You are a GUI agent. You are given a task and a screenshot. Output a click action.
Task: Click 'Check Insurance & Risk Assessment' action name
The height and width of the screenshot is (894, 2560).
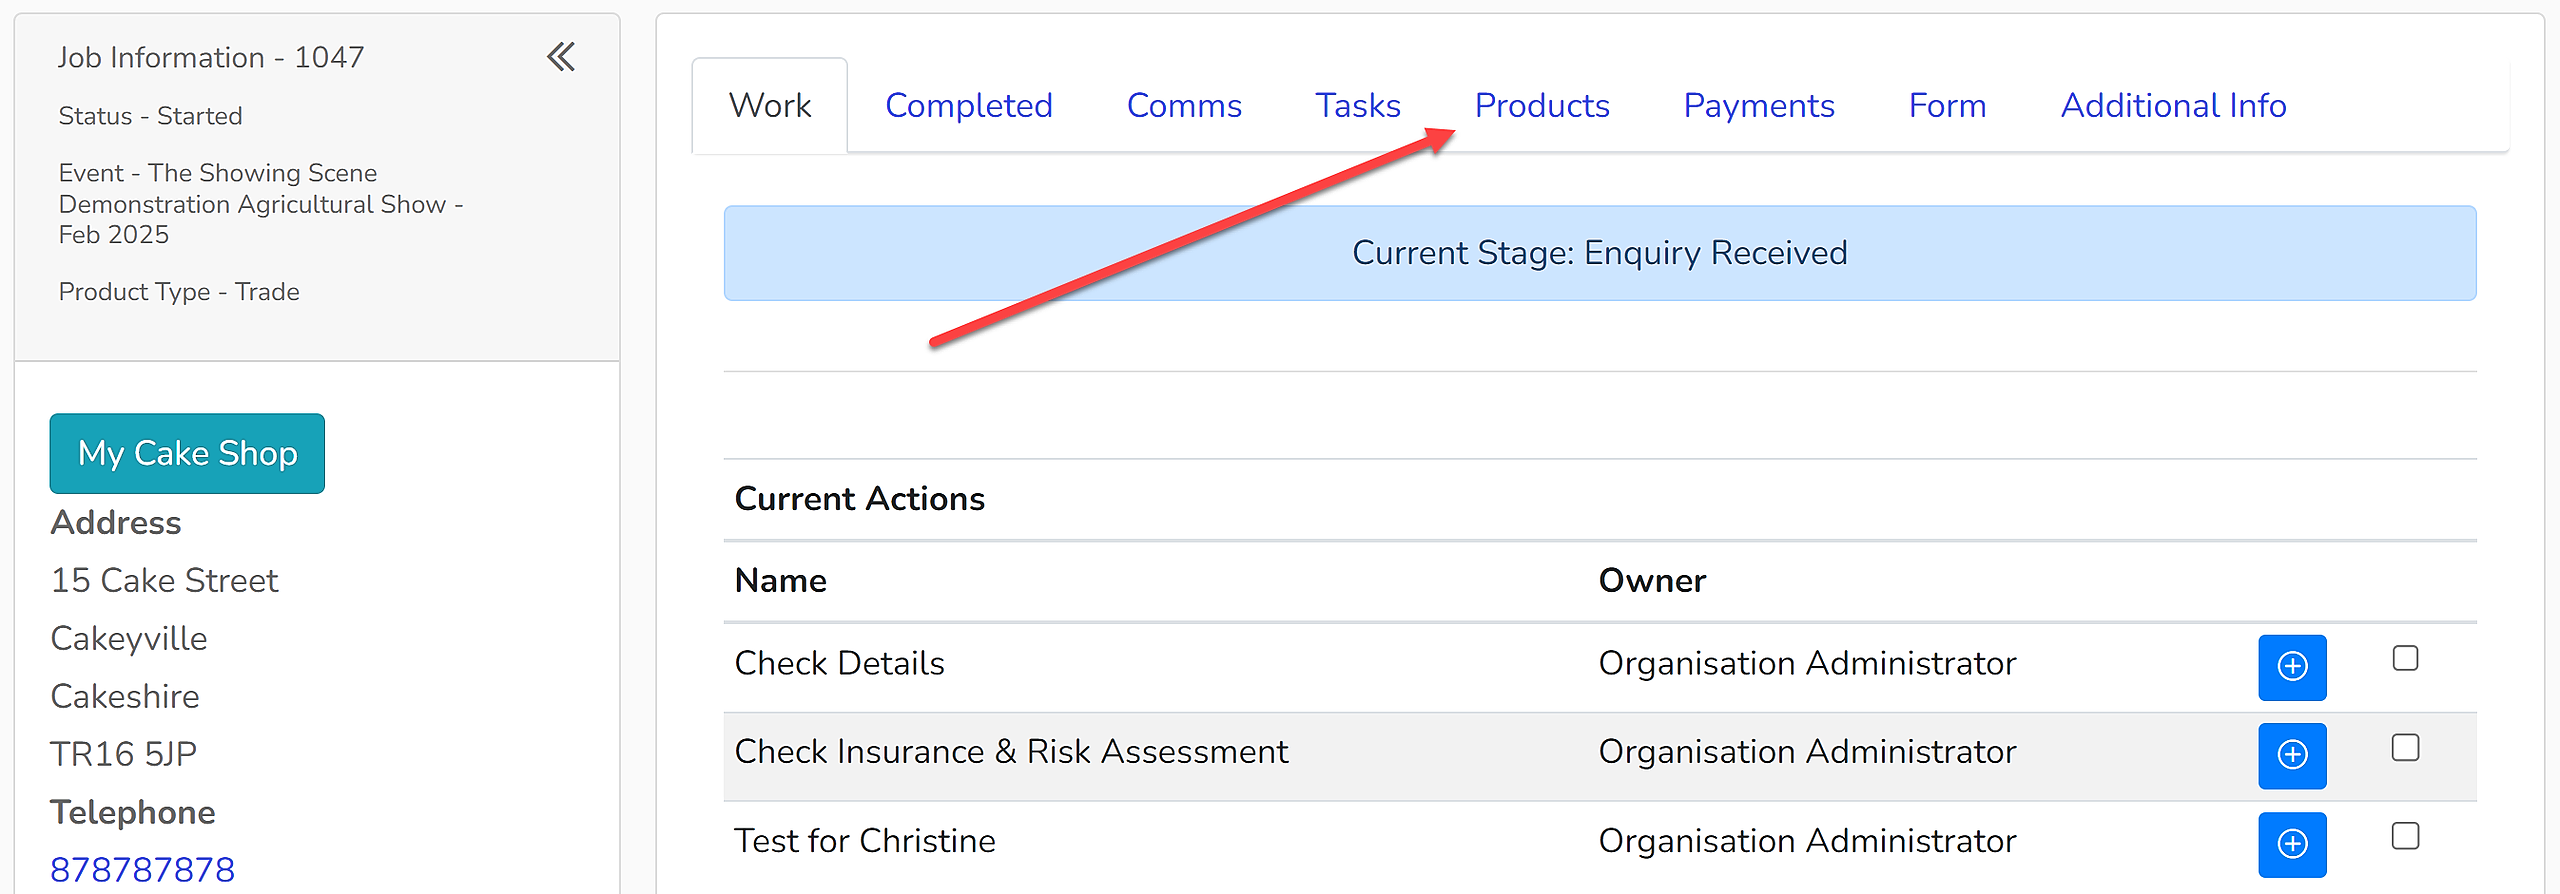1011,751
